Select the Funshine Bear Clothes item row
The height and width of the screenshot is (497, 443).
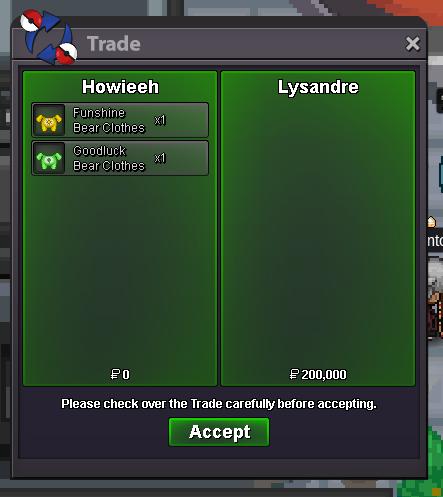click(120, 120)
